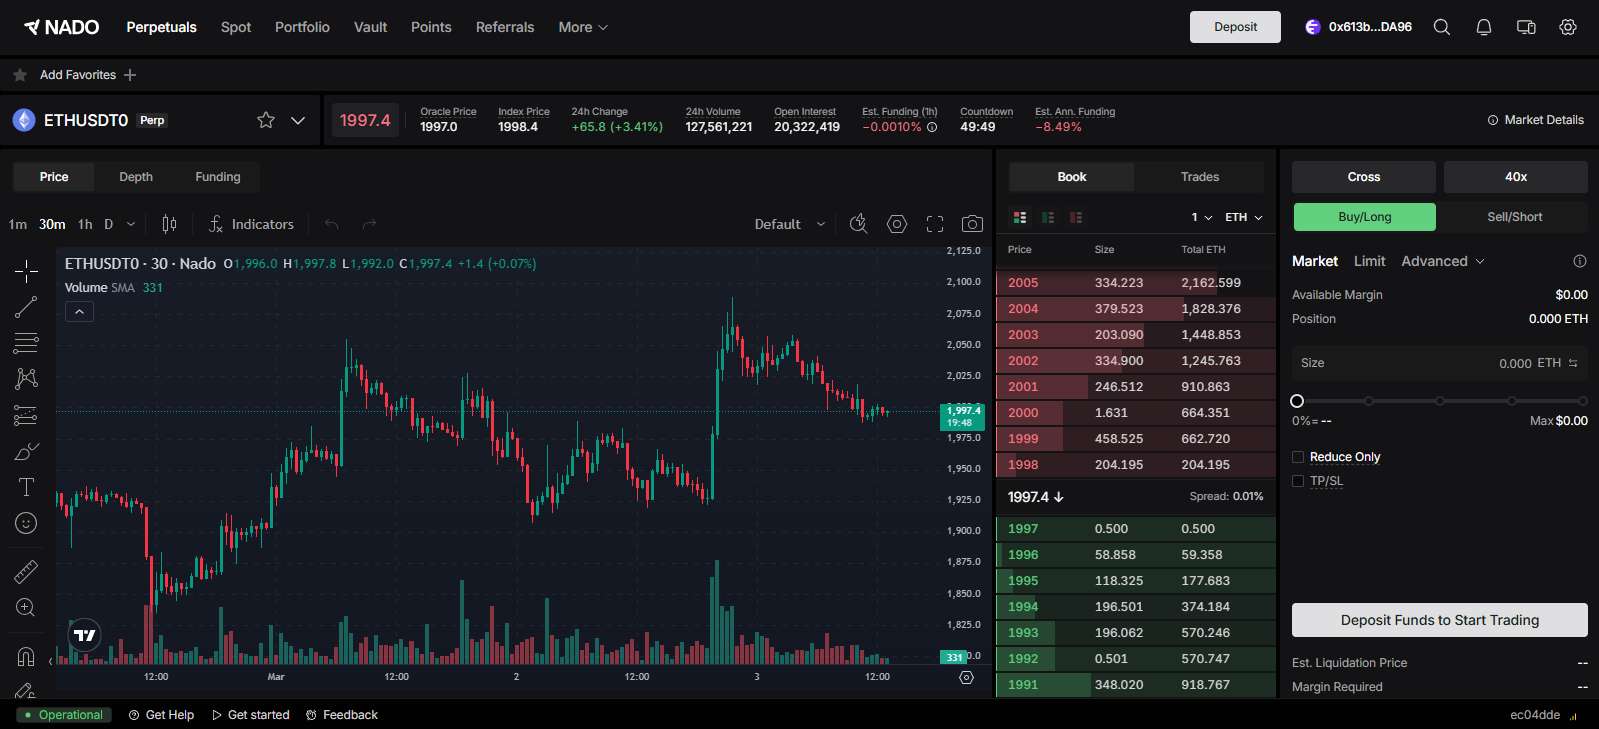Screen dimensions: 1599x729
Task: Open the ETH denomination dropdown in book
Action: pos(1244,217)
